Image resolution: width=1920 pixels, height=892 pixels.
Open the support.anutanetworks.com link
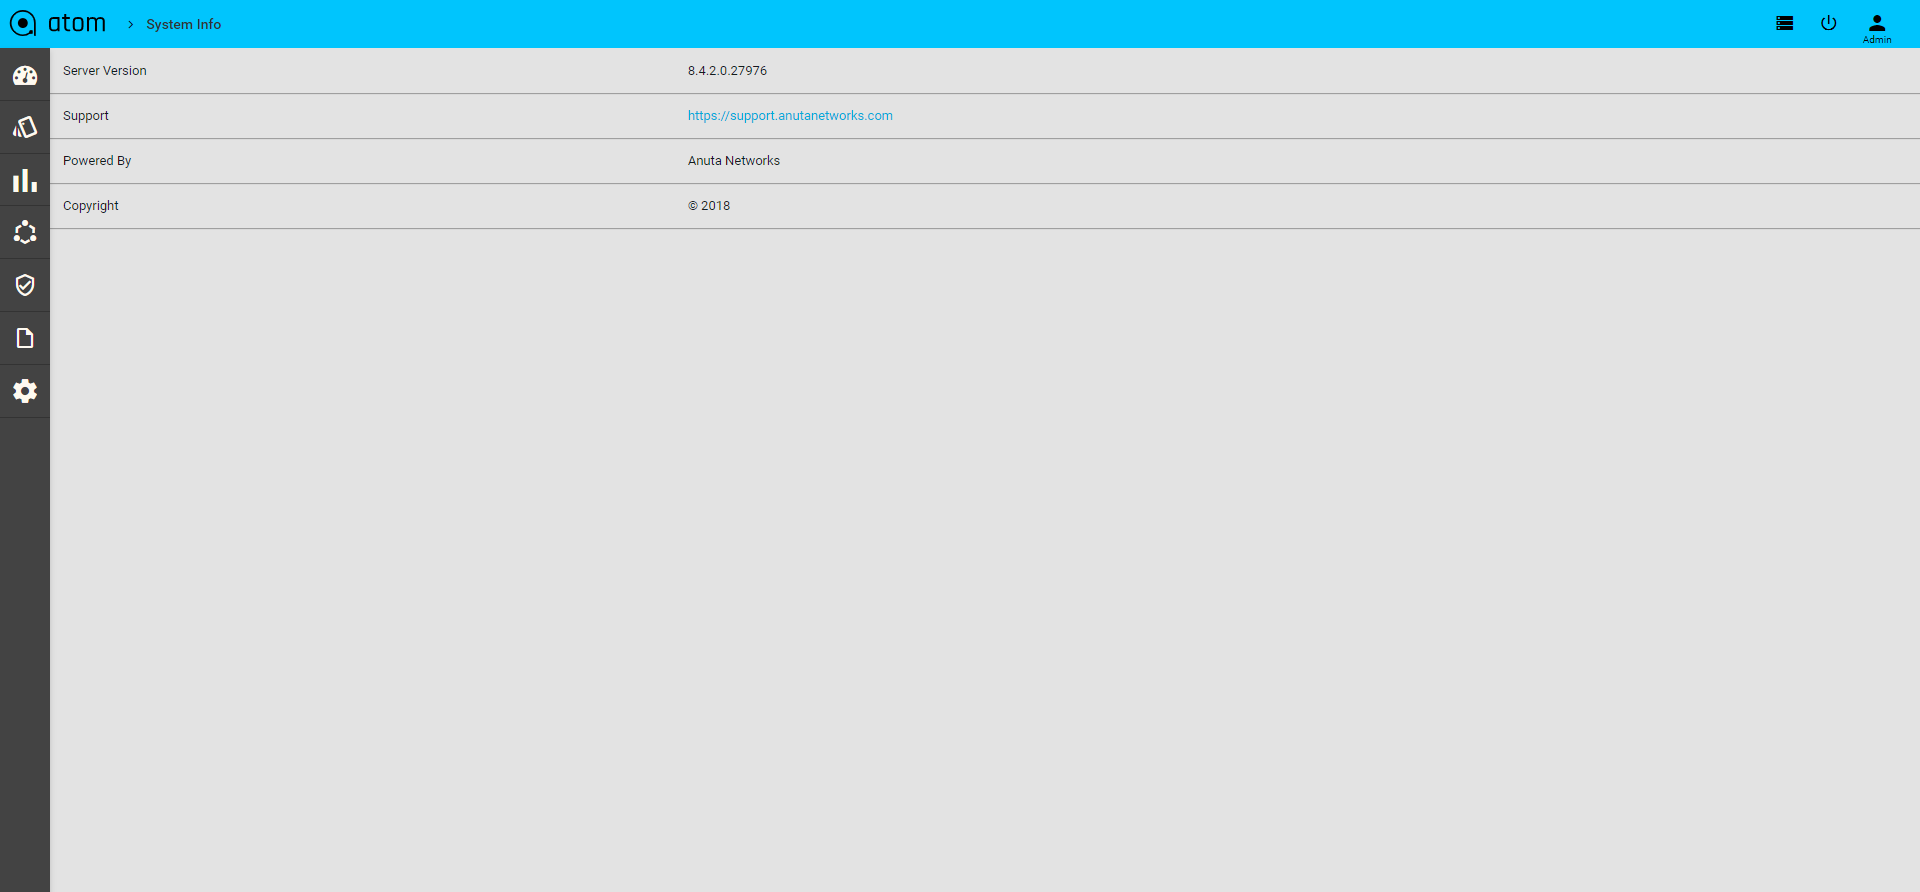pos(790,116)
